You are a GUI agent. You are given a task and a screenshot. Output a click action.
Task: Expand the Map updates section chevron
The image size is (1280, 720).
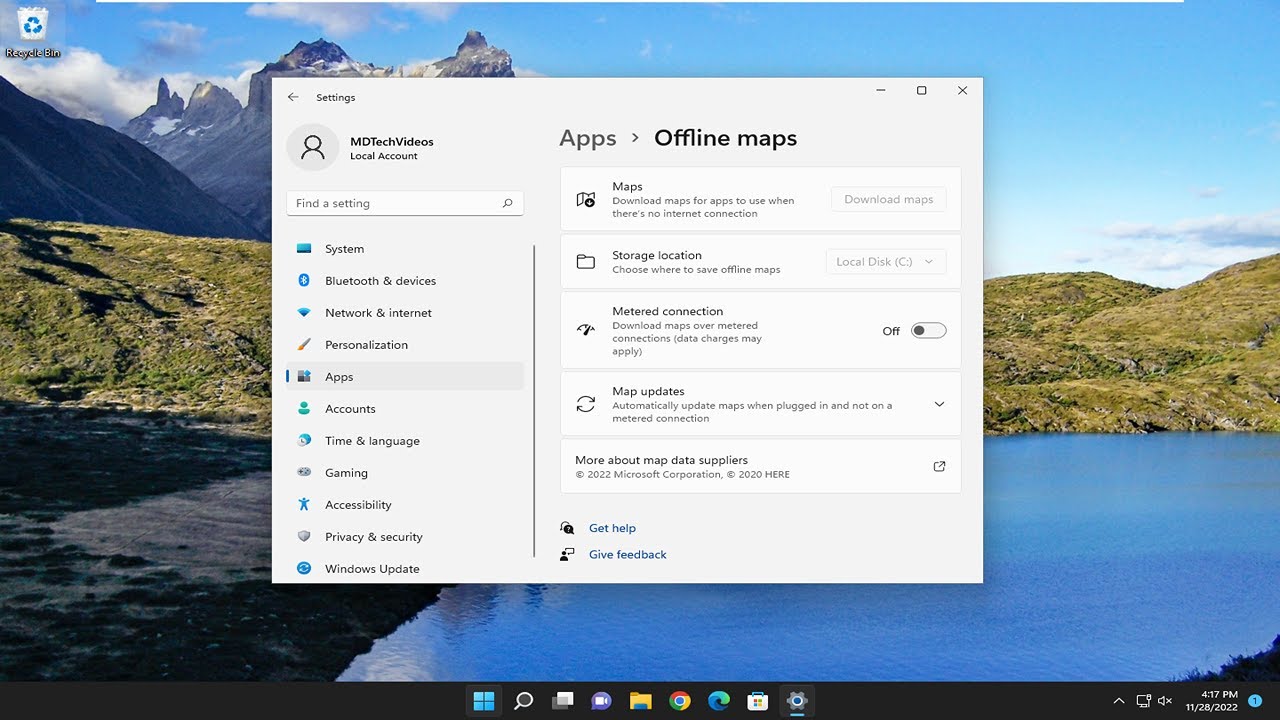(939, 404)
